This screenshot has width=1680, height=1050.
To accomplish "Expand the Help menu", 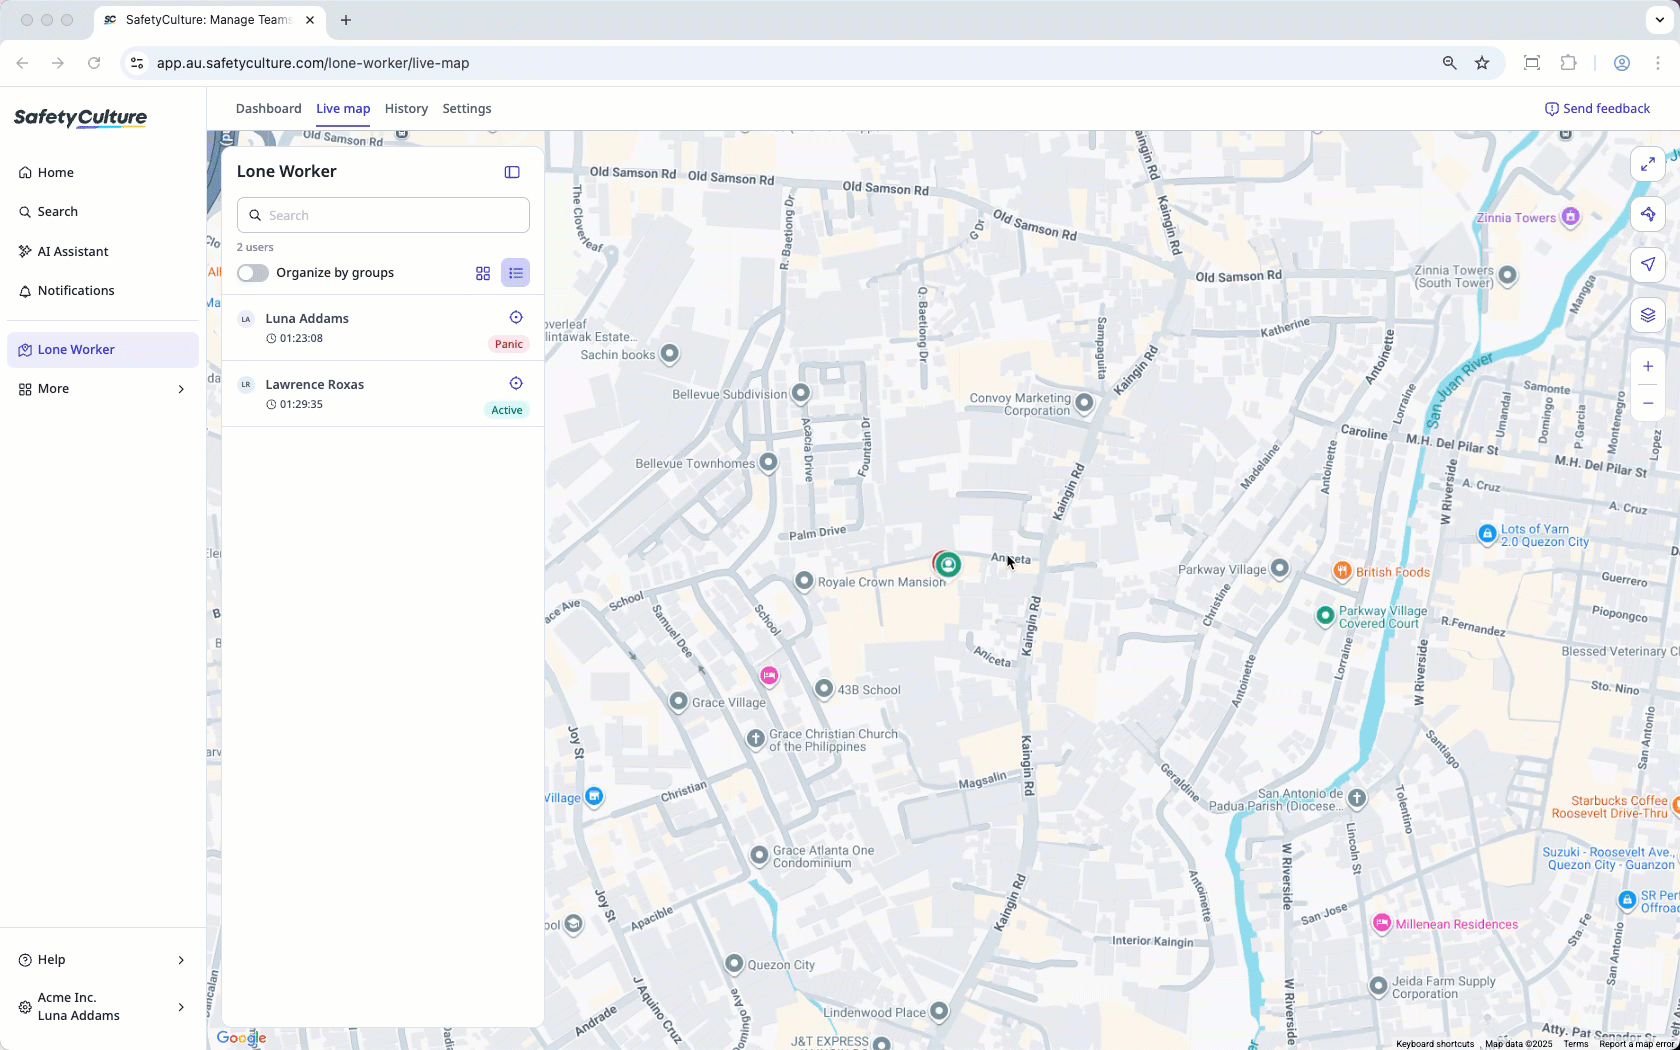I will 102,960.
